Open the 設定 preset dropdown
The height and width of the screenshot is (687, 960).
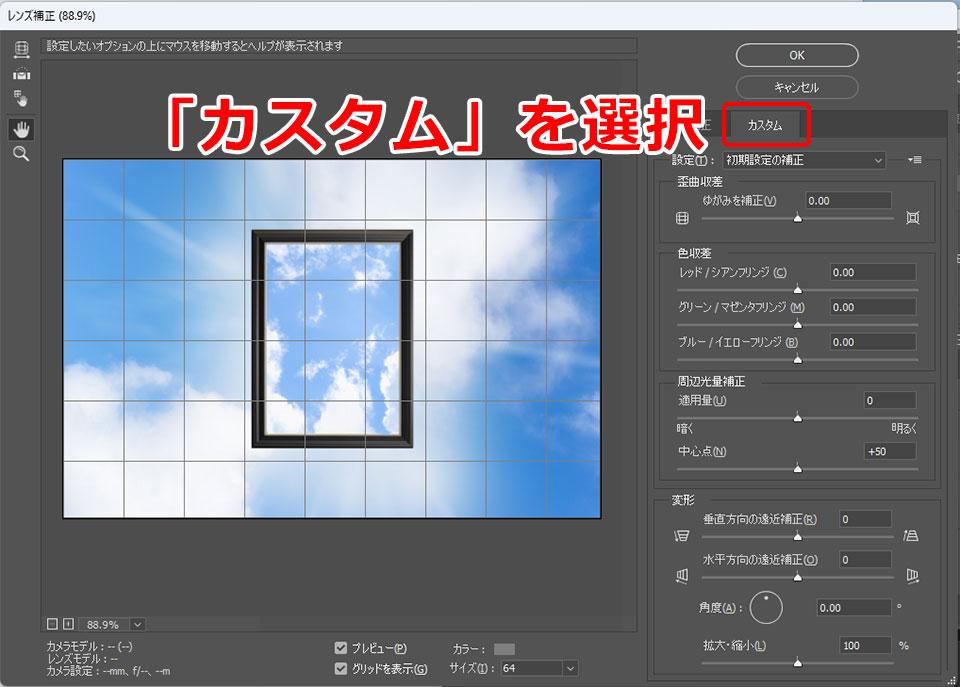(804, 160)
